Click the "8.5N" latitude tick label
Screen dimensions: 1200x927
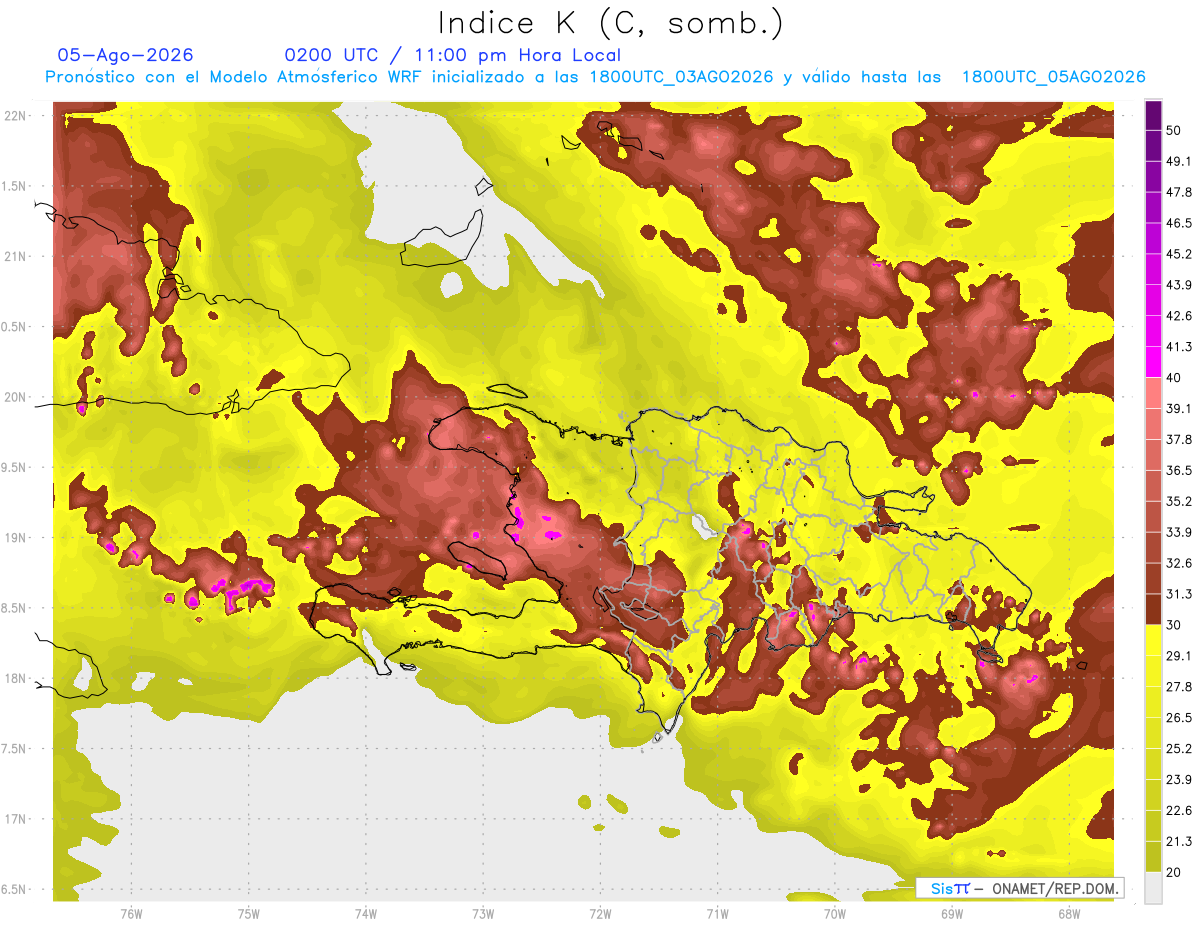[x=15, y=608]
